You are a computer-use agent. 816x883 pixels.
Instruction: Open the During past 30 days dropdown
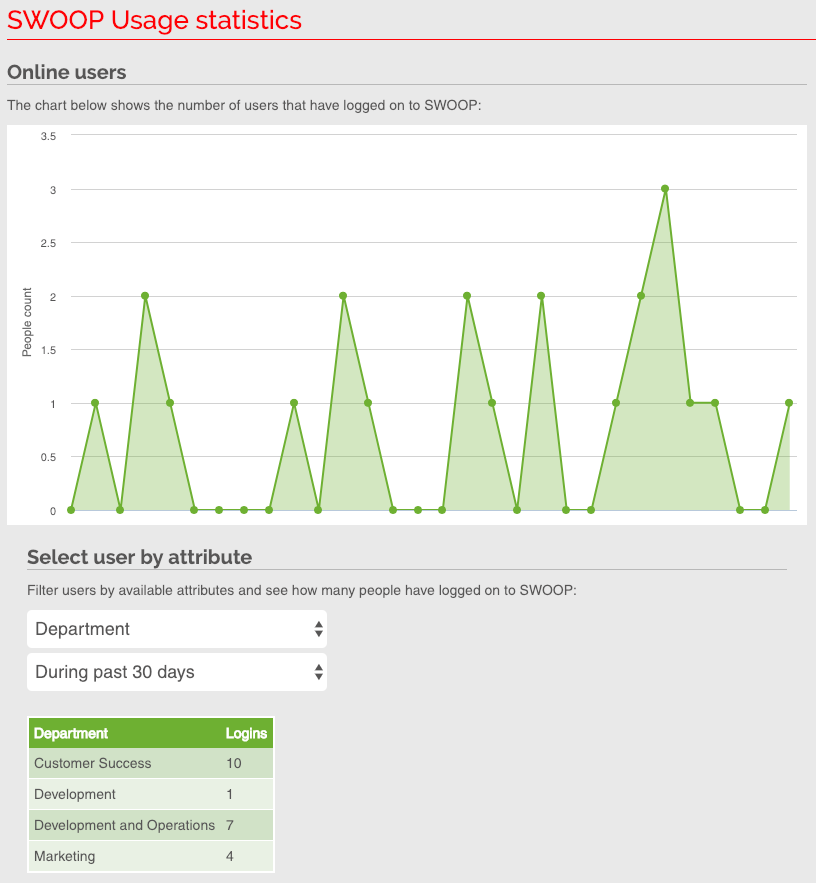(177, 672)
